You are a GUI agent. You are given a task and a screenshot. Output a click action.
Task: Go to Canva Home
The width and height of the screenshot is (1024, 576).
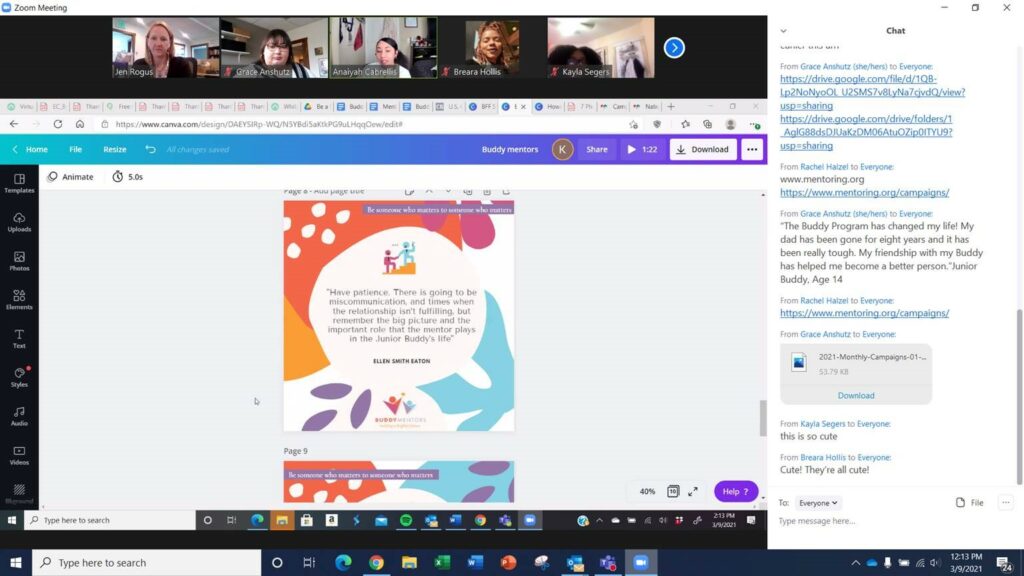[31, 150]
